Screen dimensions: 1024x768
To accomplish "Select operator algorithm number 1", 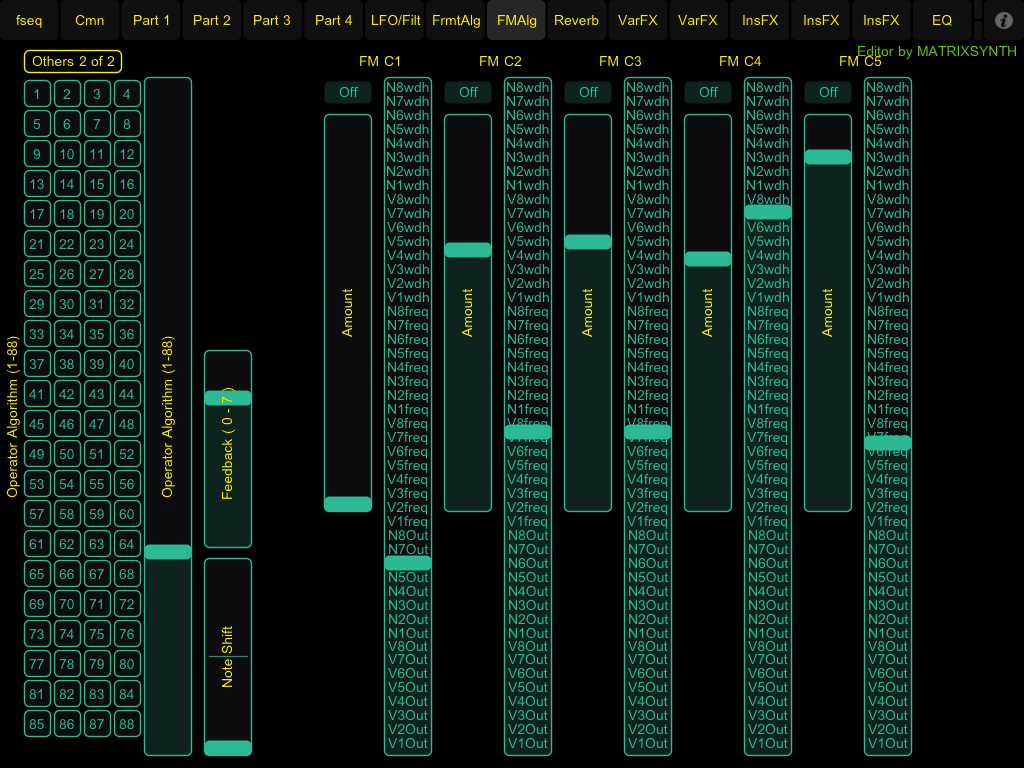I will [37, 95].
